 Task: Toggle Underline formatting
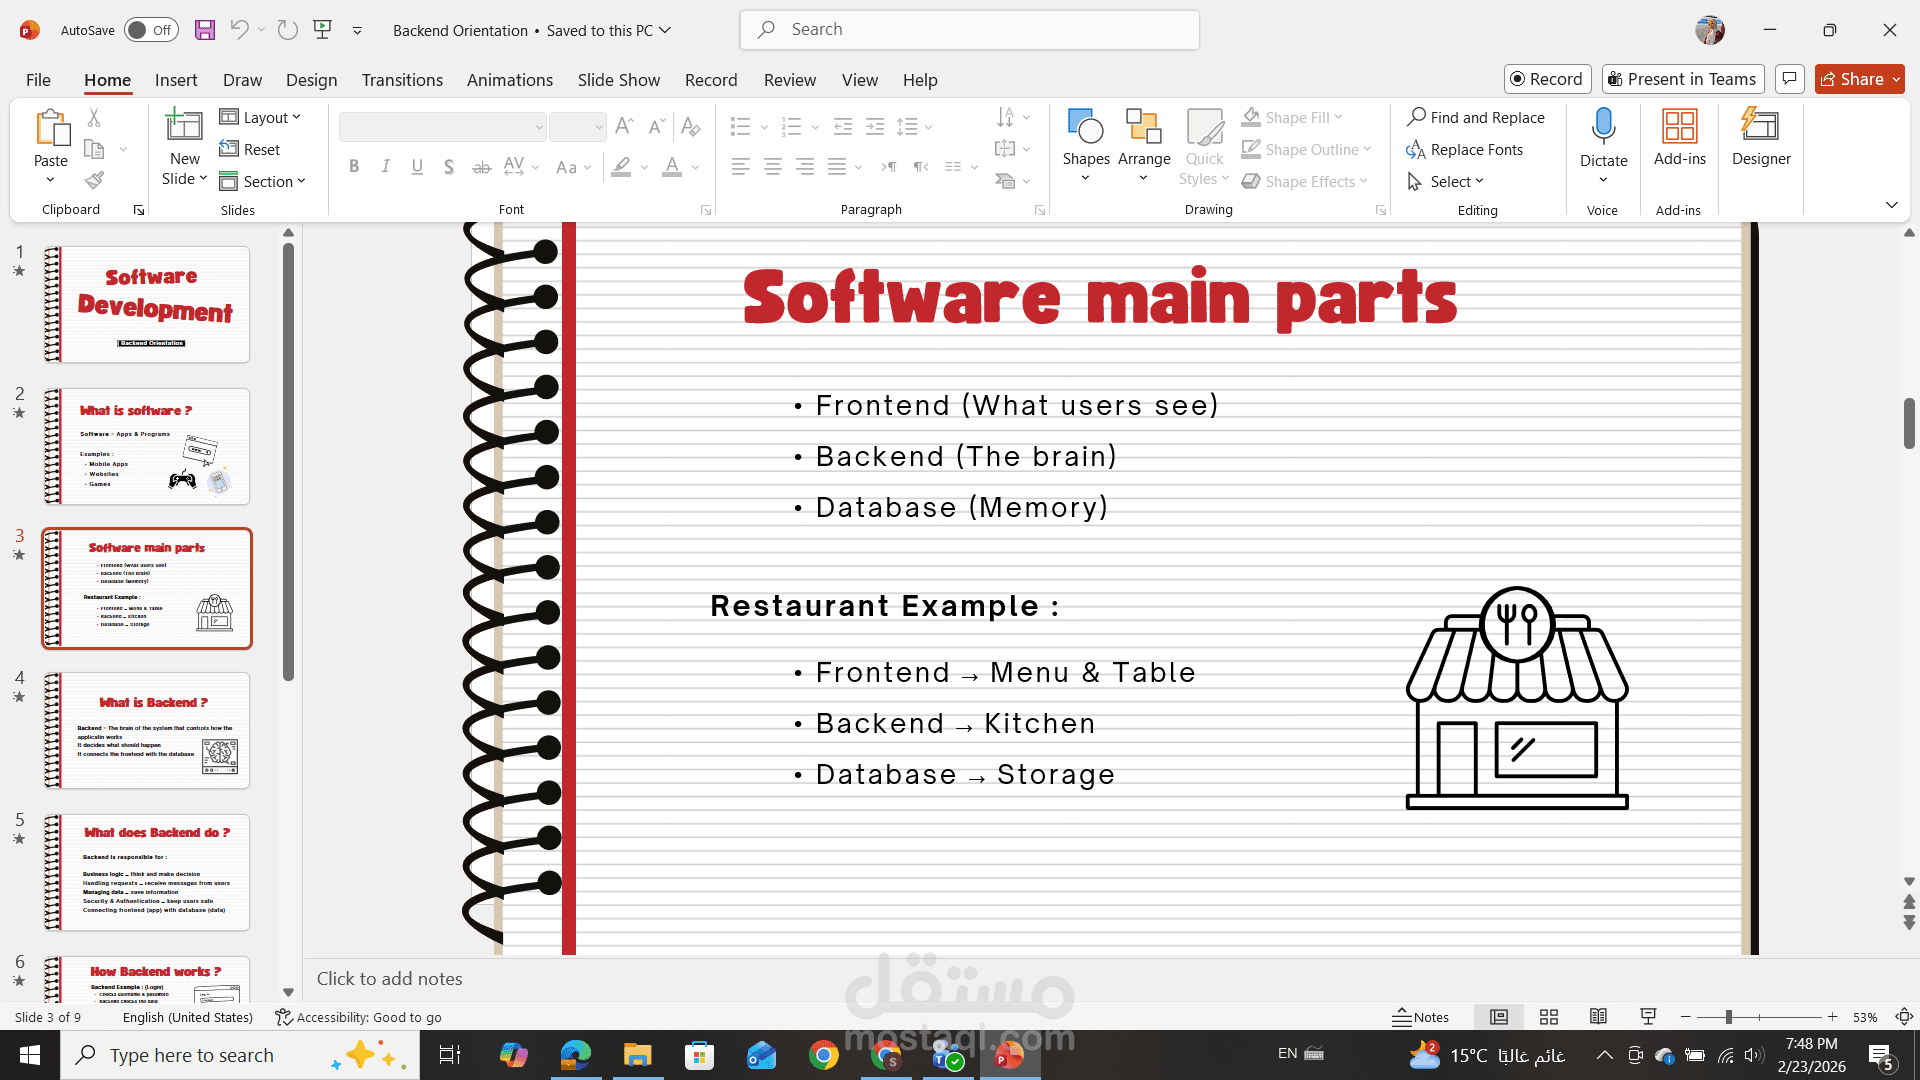[x=417, y=167]
